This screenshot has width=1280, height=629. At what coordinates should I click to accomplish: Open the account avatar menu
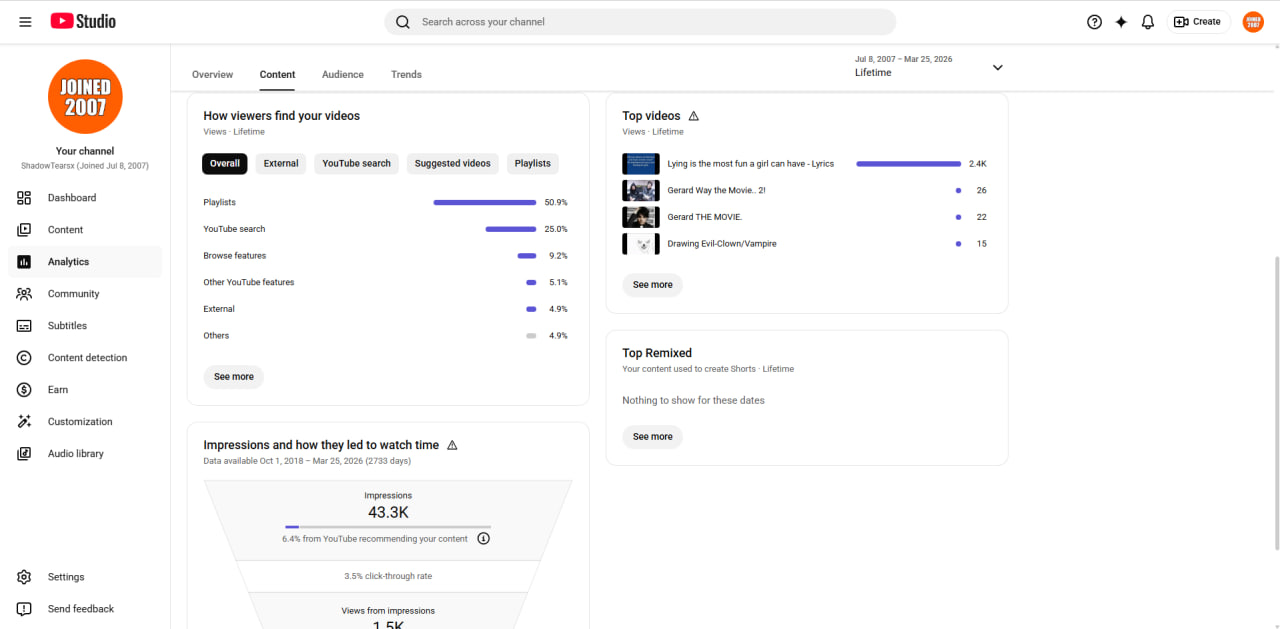tap(1253, 22)
